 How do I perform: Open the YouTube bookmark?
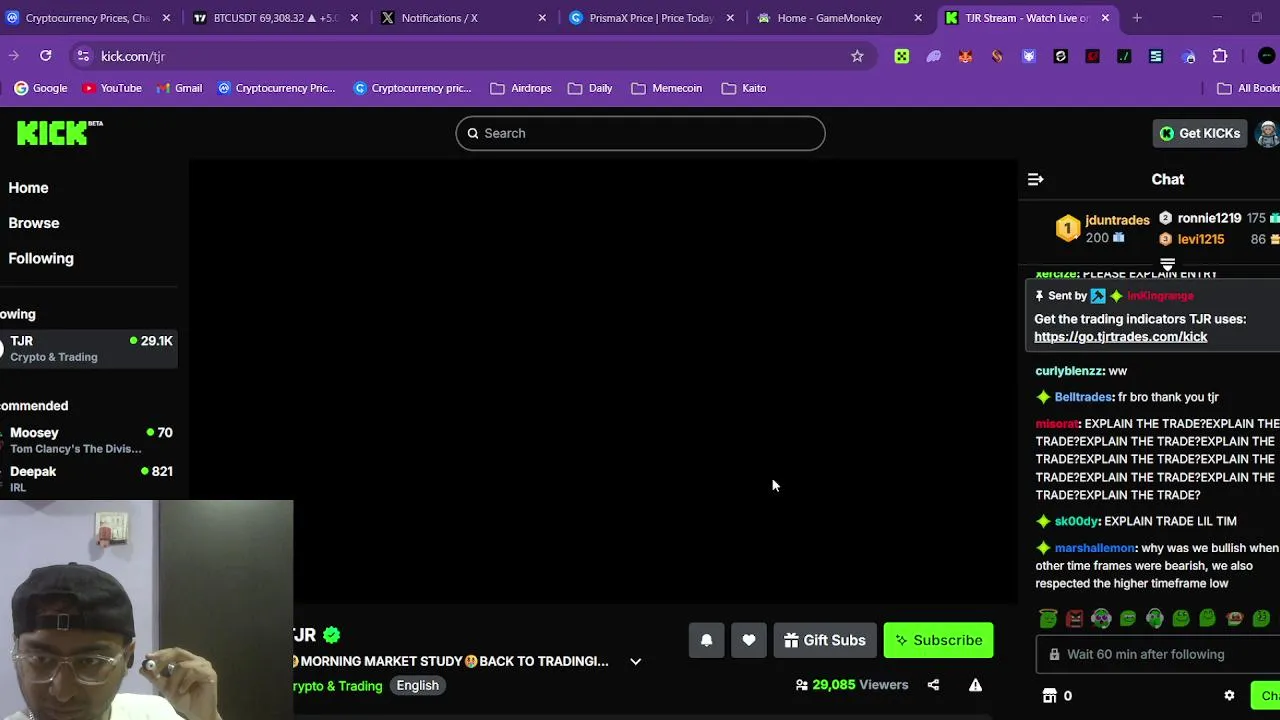coord(111,88)
